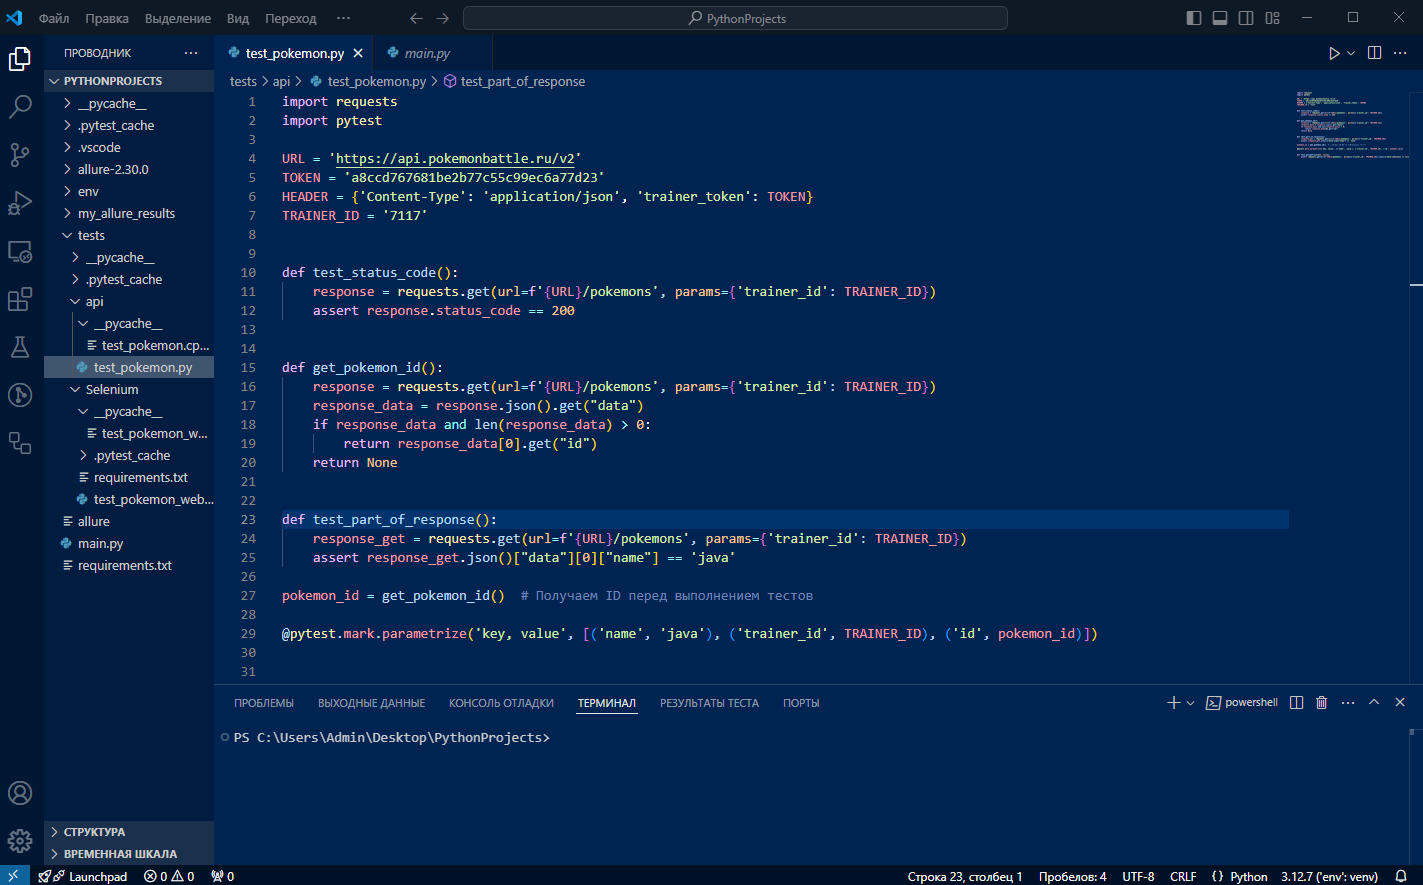Collapse the tests folder

[129, 235]
